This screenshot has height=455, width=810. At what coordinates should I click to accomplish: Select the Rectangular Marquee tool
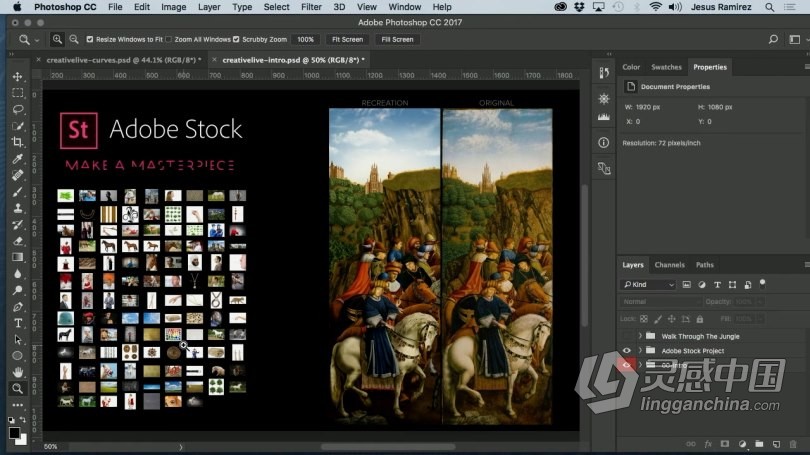18,93
